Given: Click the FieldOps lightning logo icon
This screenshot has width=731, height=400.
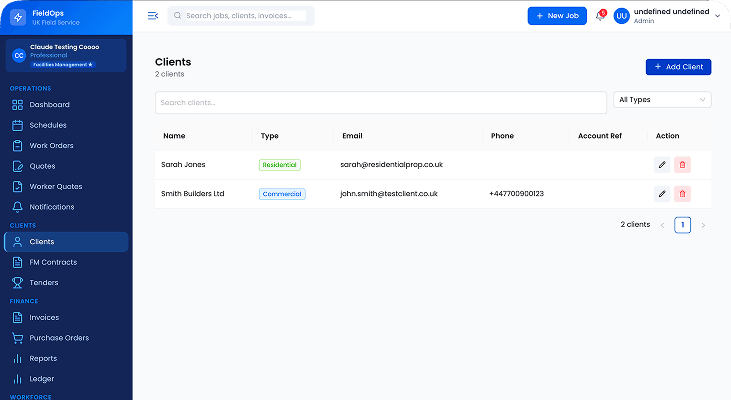Looking at the screenshot, I should (18, 18).
